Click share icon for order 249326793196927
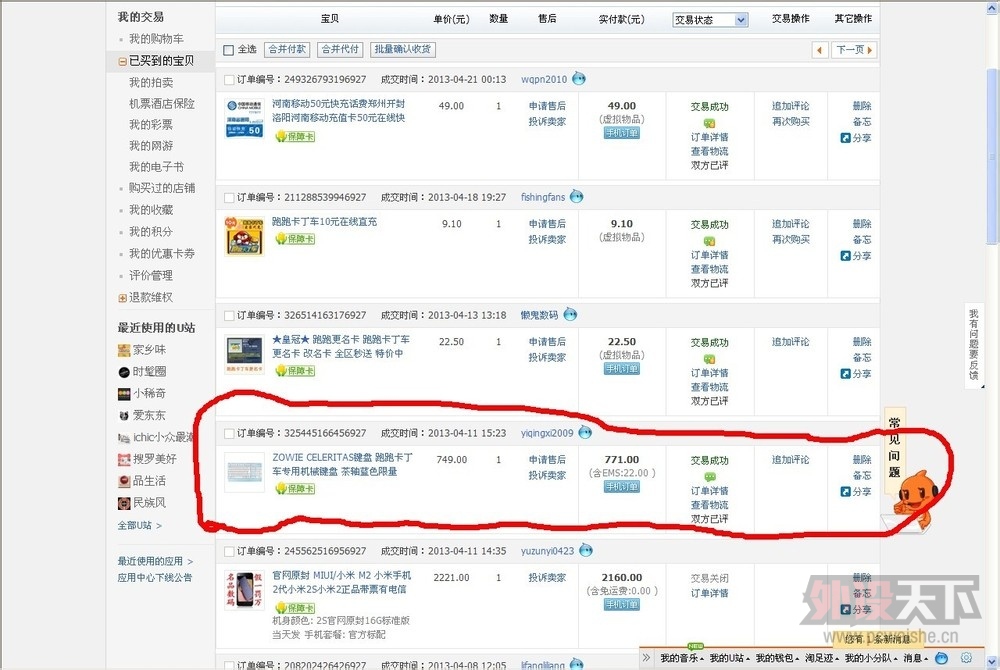Image resolution: width=1000 pixels, height=670 pixels. click(x=845, y=138)
